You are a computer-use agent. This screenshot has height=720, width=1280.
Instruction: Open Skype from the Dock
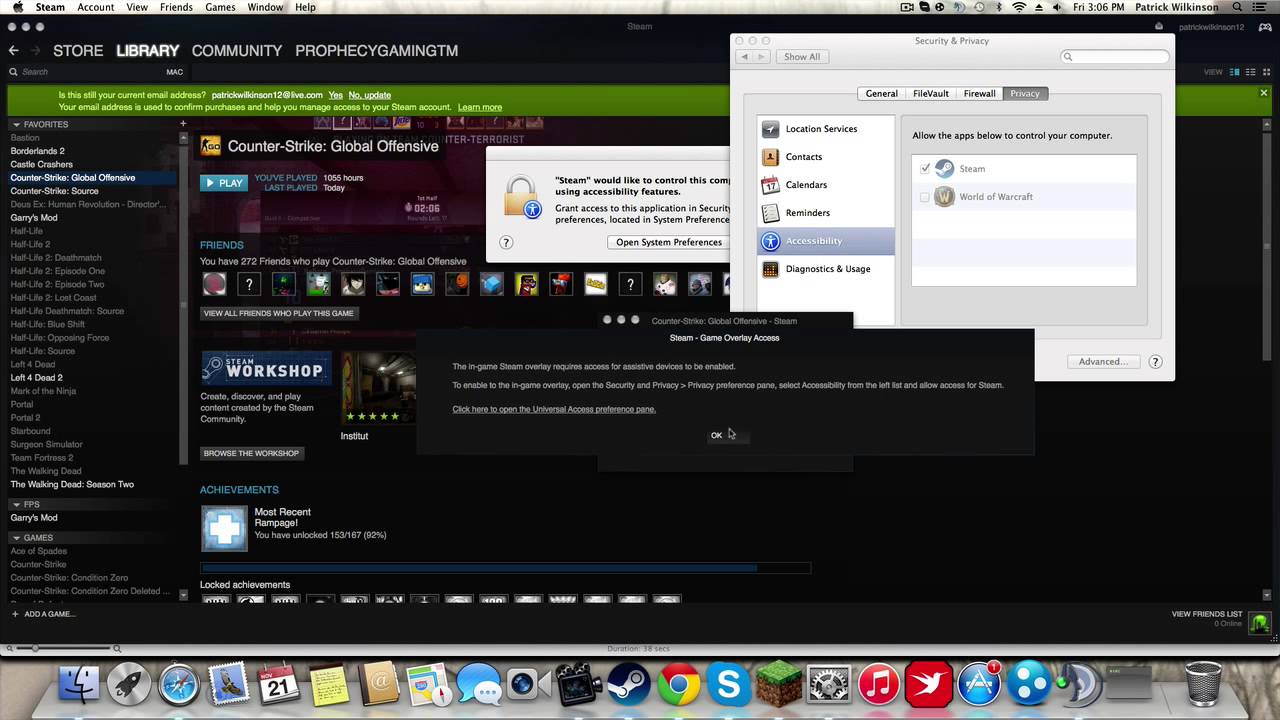(x=729, y=685)
